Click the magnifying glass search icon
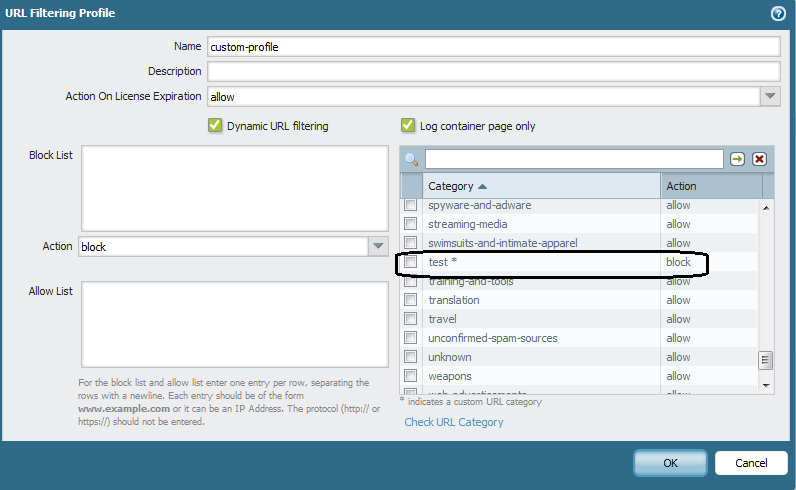Screen dimensions: 796x490 click(411, 160)
